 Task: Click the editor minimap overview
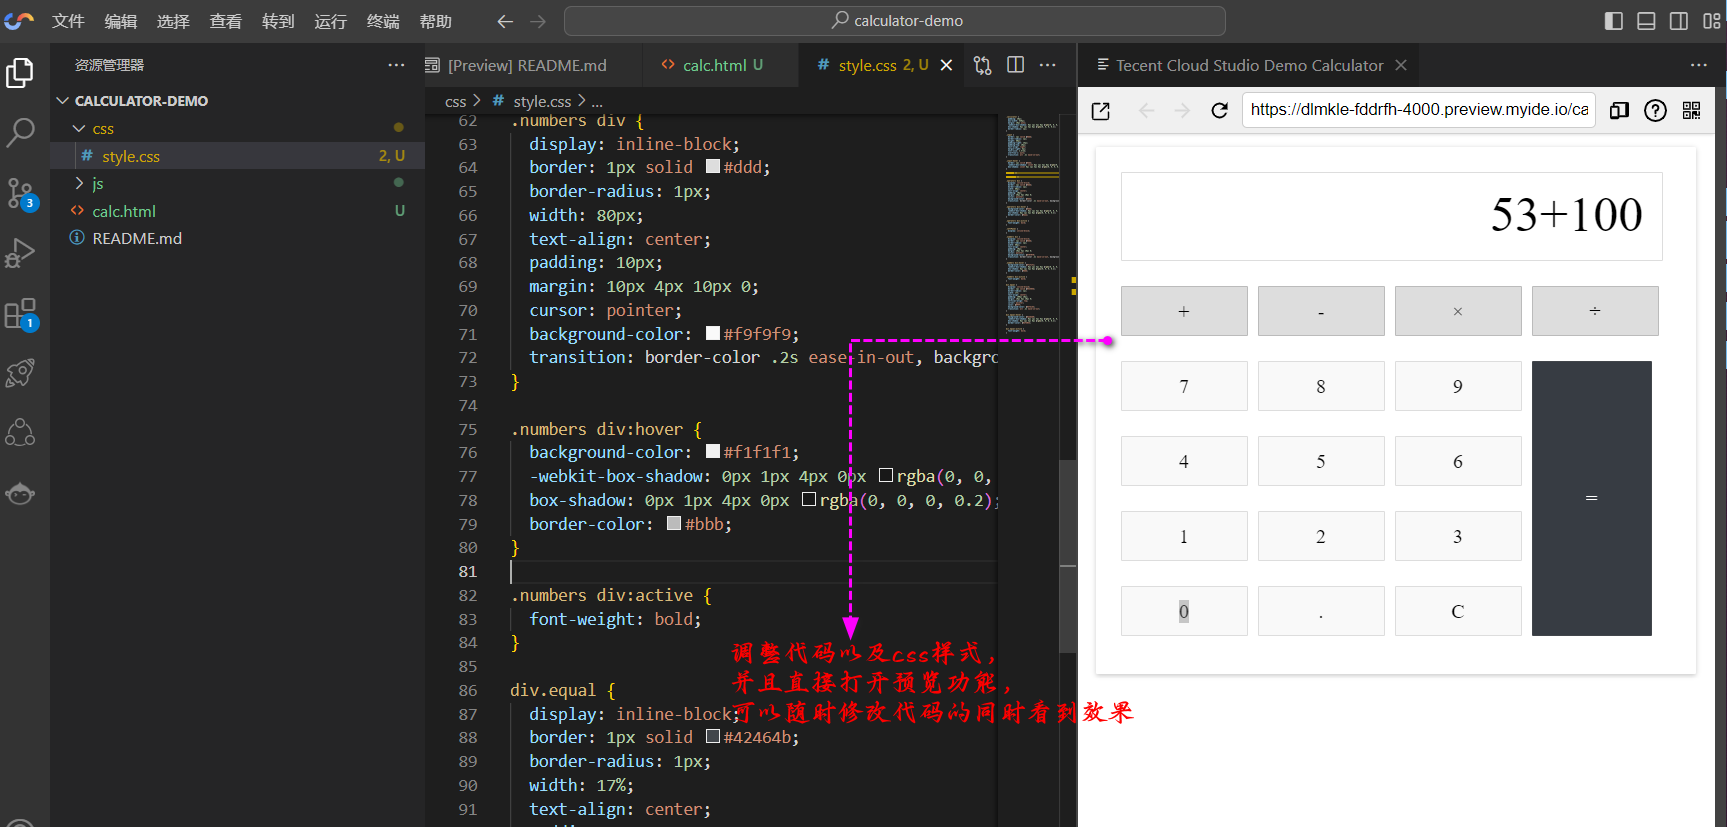[1031, 225]
